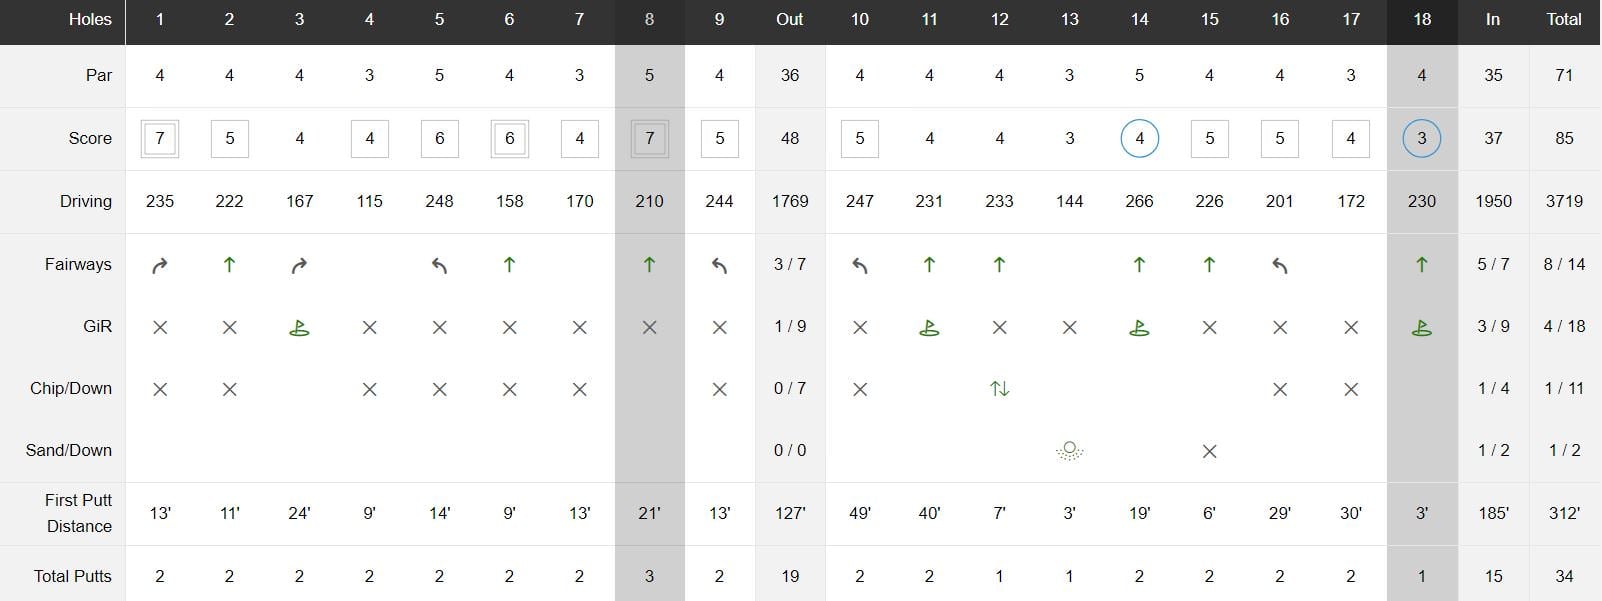The height and width of the screenshot is (601, 1602).
Task: Click the missed sand save X on hole 15
Action: click(1209, 451)
